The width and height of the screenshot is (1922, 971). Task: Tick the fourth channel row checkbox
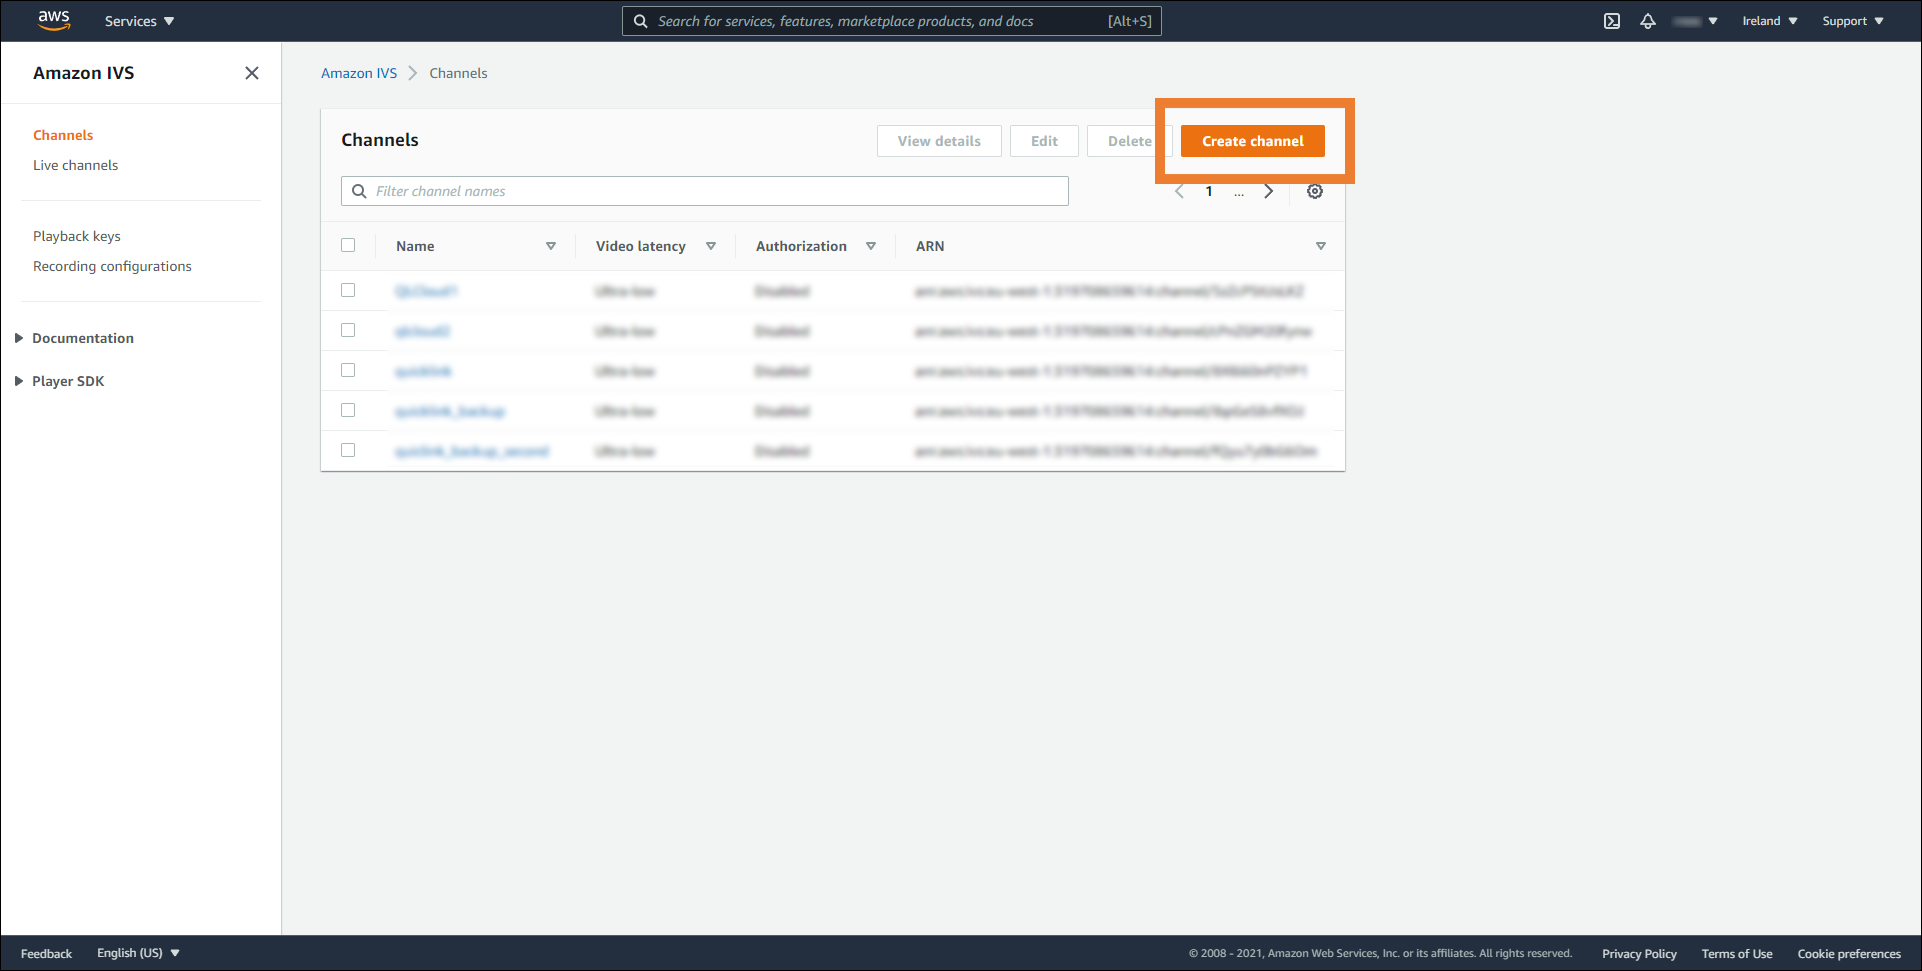point(348,410)
